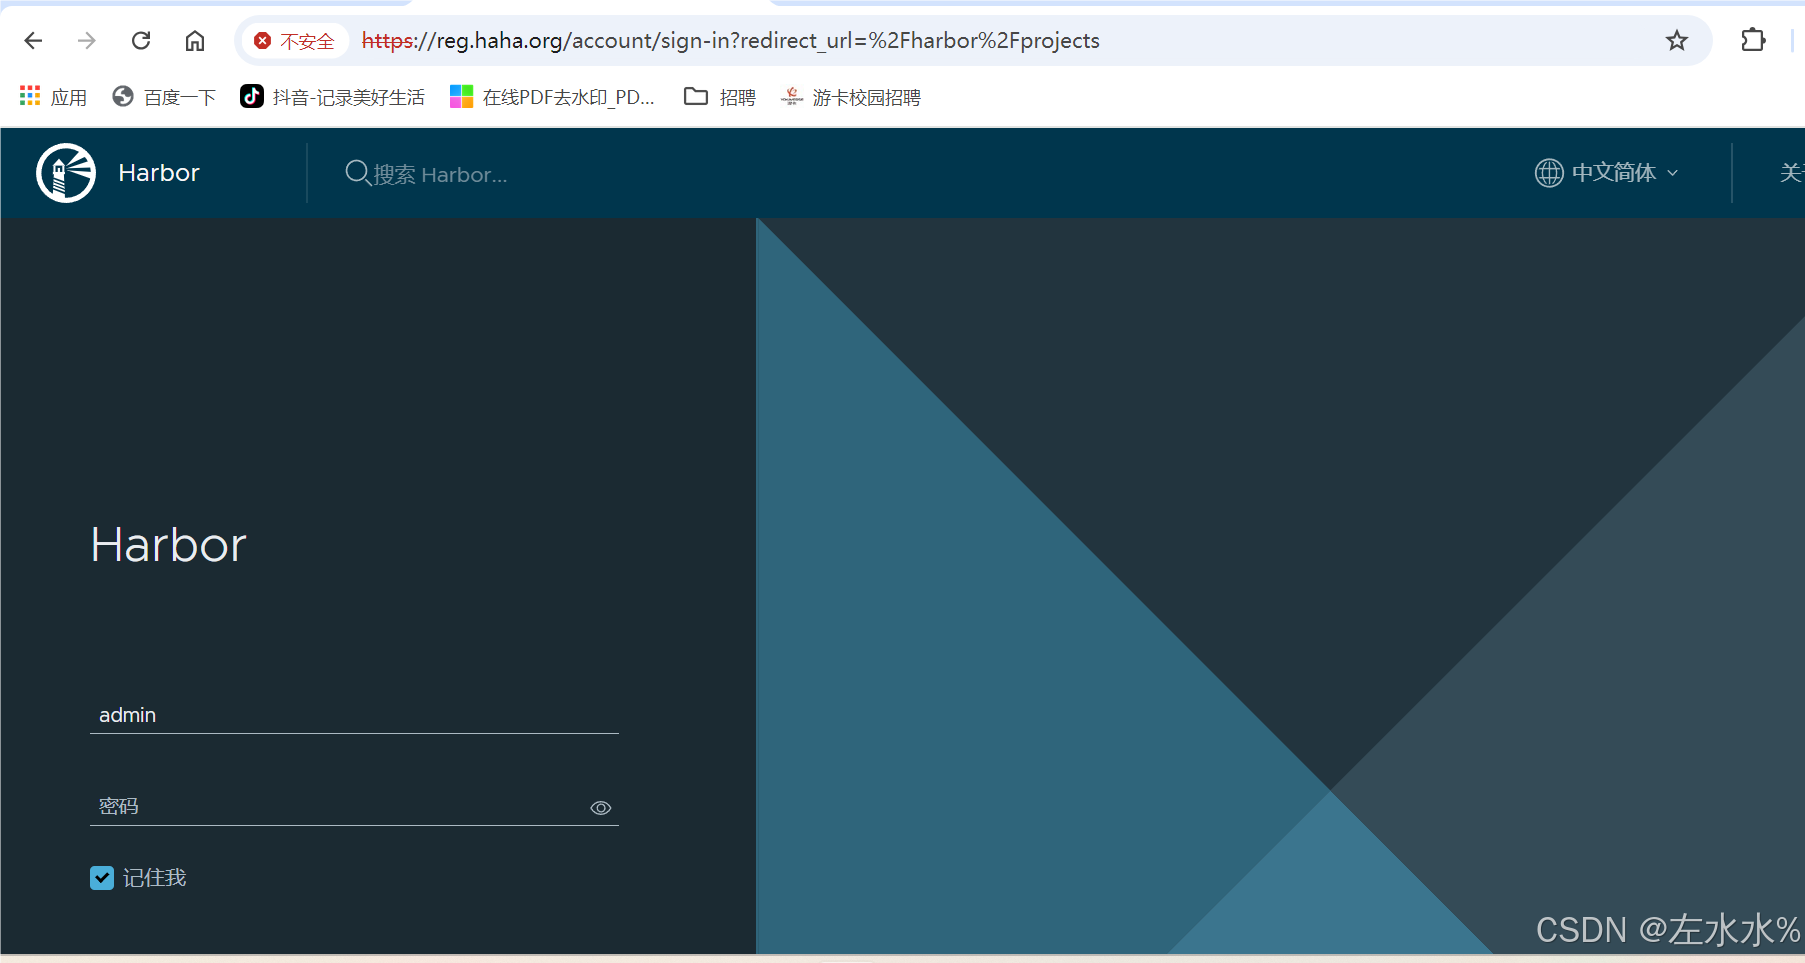Open the 百度一下 bookmark
Screen dimensions: 1805x963
(165, 97)
